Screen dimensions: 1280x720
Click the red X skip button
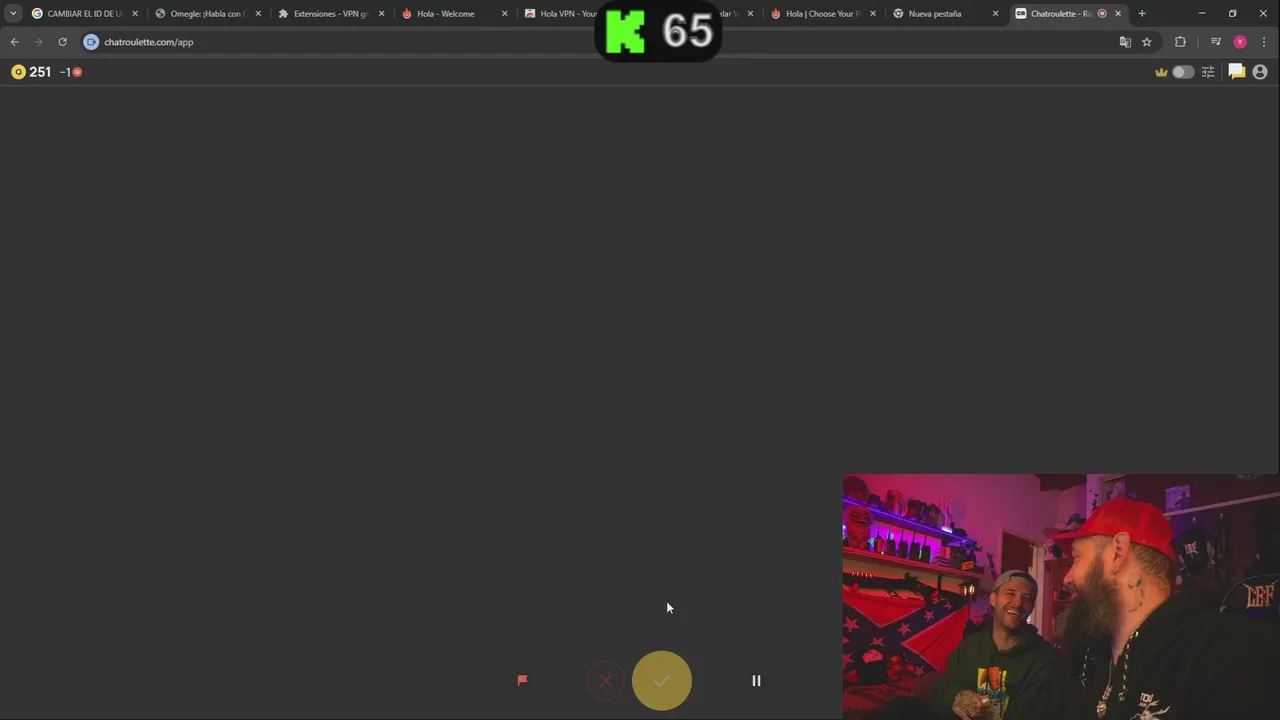coord(605,681)
